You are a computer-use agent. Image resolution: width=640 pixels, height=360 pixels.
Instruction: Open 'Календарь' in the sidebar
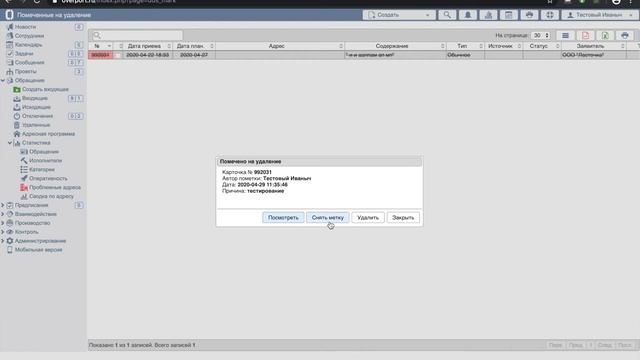pos(28,45)
